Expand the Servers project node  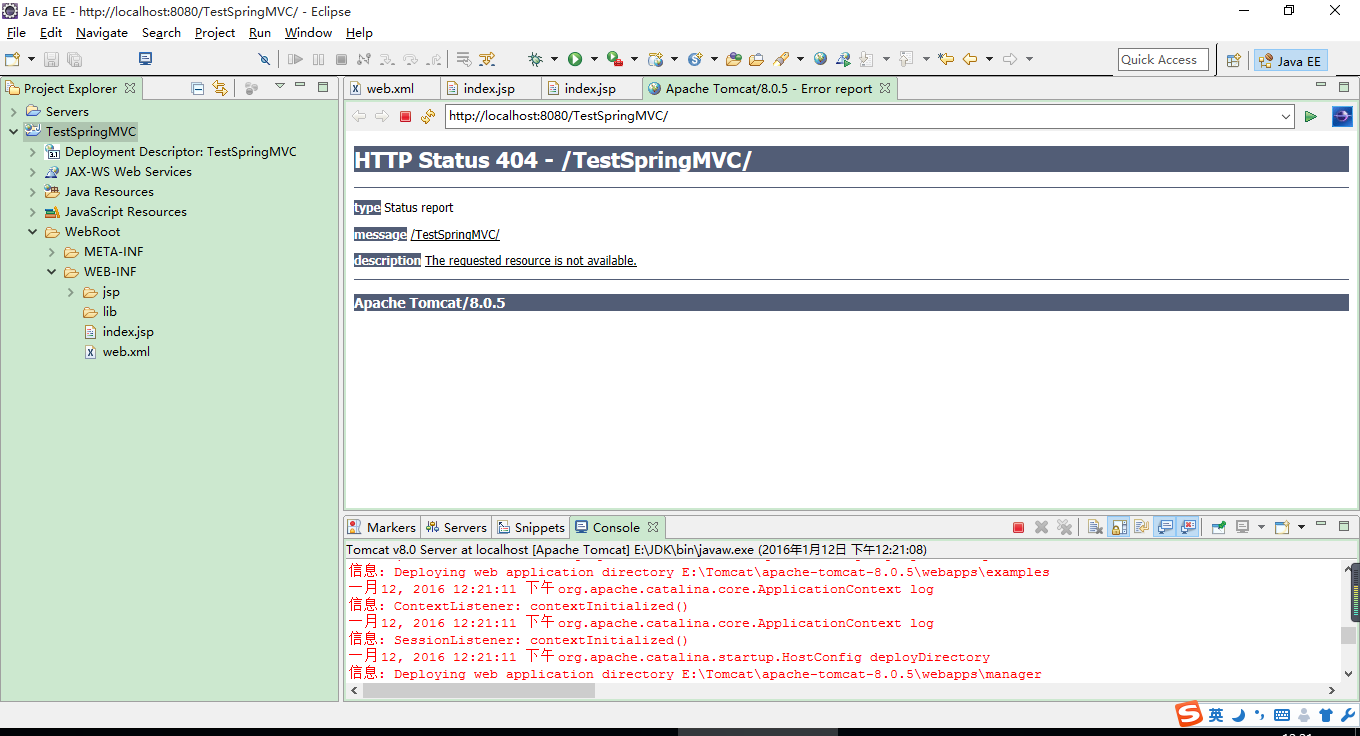13,111
